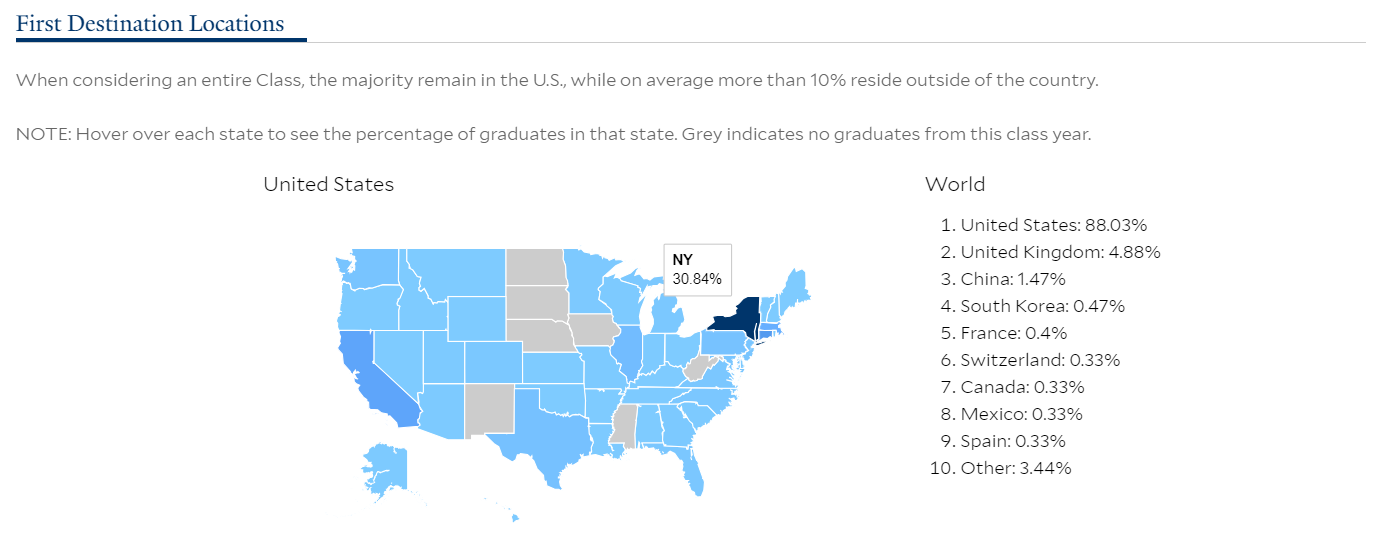Select United Kingdom: 4.88% list entry

1060,252
